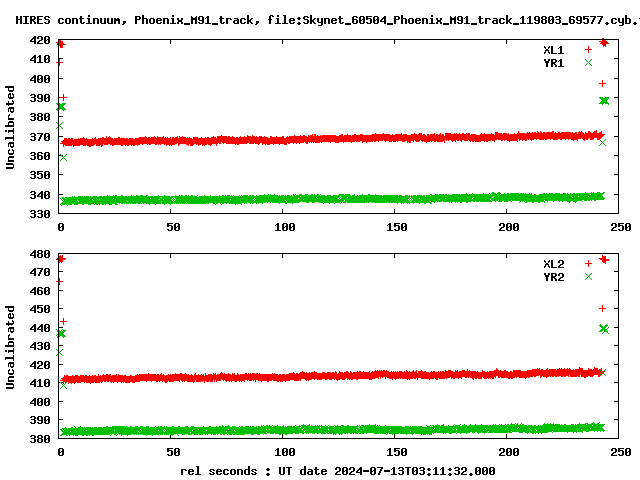Click the 250 x-axis tick label of top plot
The image size is (640, 480).
pos(621,227)
